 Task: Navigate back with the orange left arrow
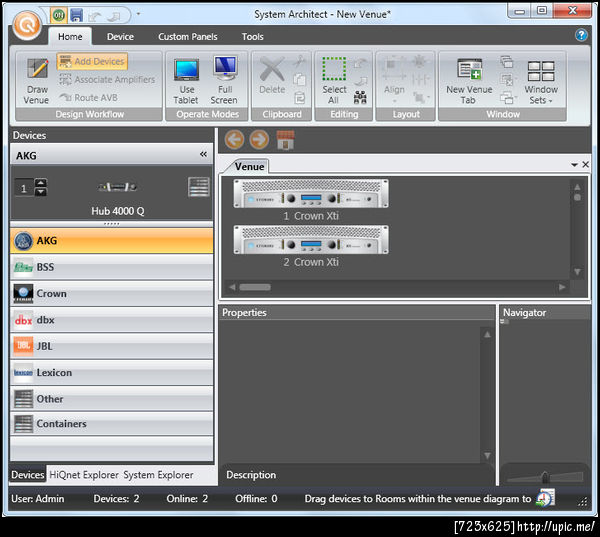click(234, 139)
